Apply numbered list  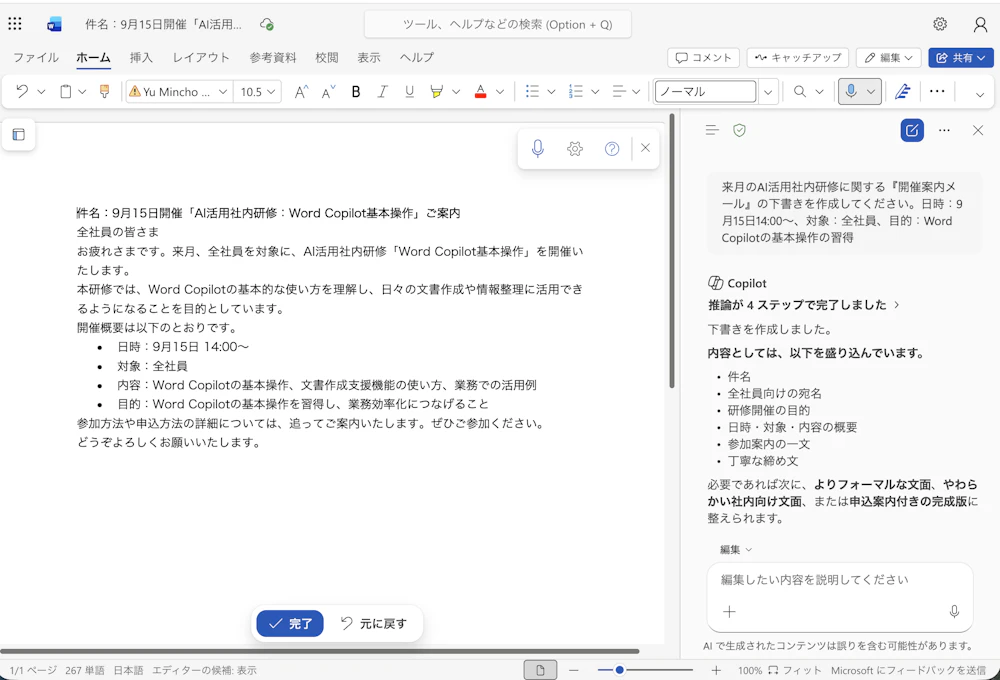coord(576,92)
